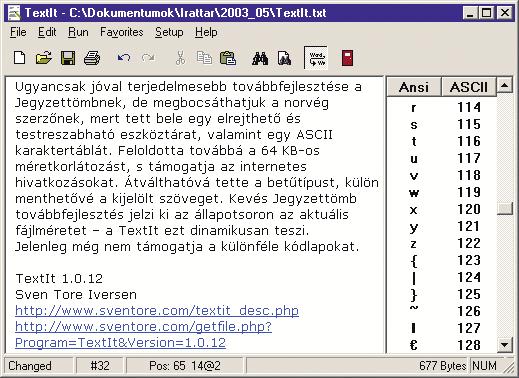Open the Favorites menu
This screenshot has width=519, height=378.
click(x=122, y=32)
